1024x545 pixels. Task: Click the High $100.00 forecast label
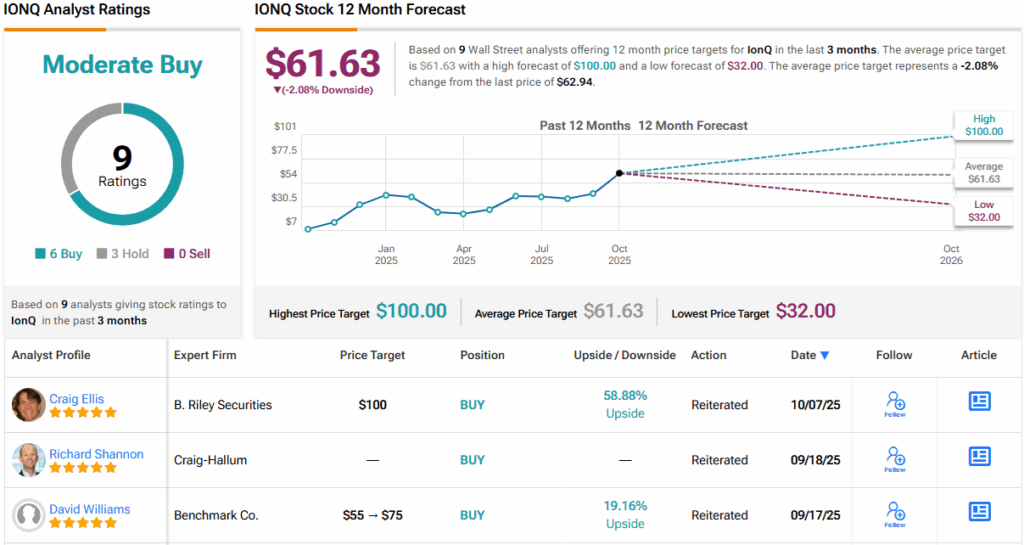point(982,125)
